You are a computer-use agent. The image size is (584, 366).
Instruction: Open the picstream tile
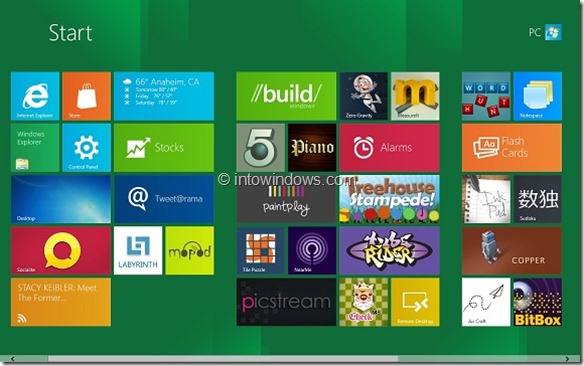pos(286,302)
